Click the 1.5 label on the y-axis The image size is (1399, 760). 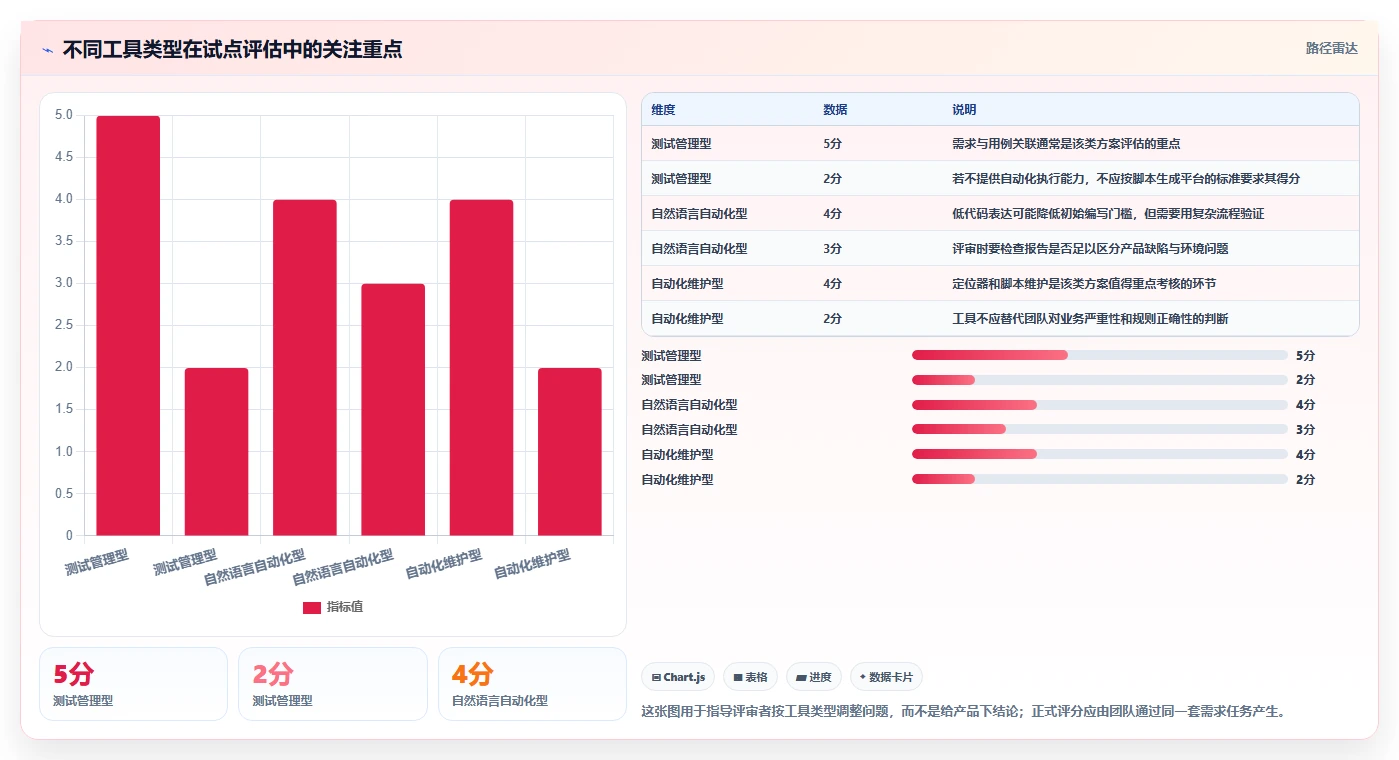[x=64, y=409]
